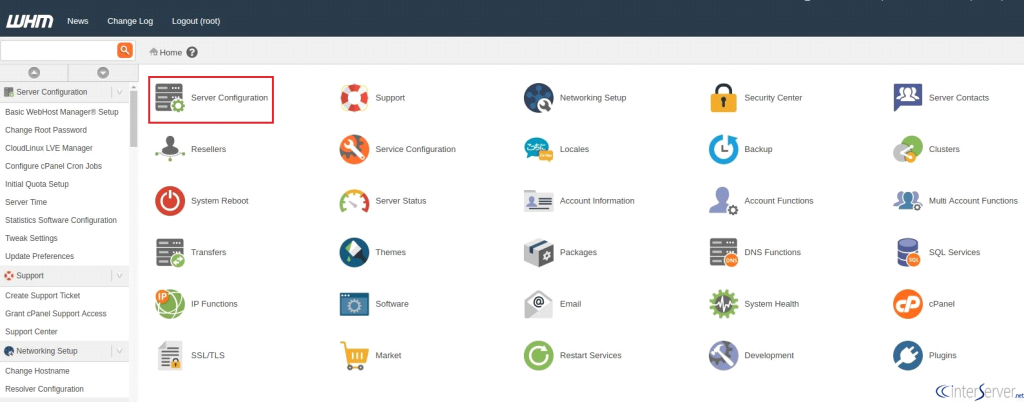Open the Server Status gauge icon
The width and height of the screenshot is (1024, 402).
(x=354, y=201)
